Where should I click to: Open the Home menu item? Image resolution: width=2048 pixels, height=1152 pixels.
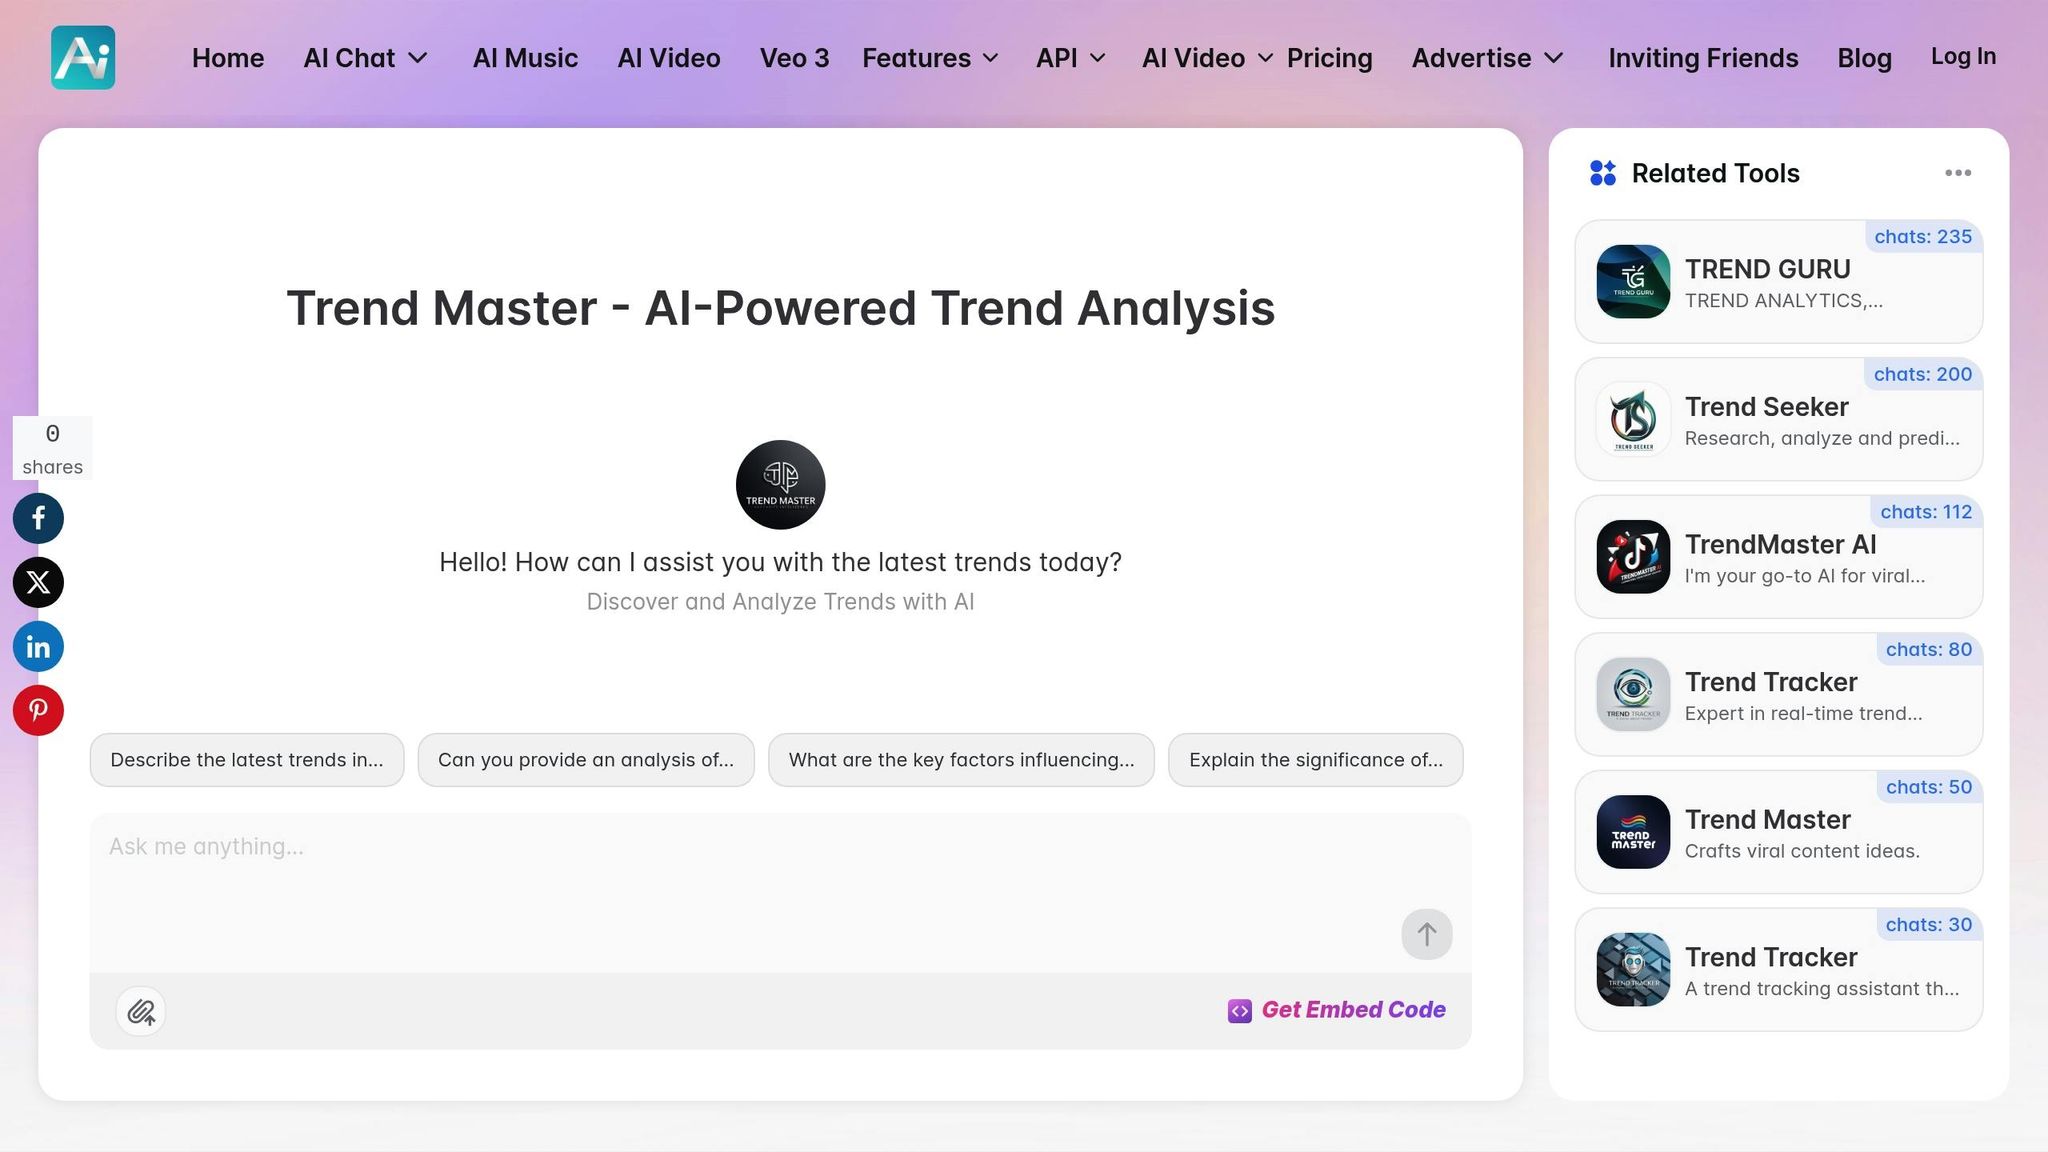click(x=228, y=58)
